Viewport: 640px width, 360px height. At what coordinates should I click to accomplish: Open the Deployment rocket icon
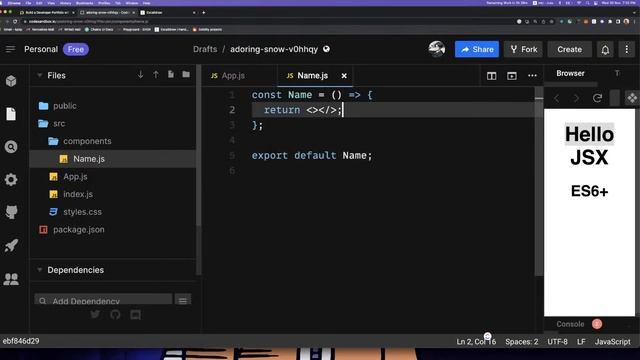click(11, 245)
